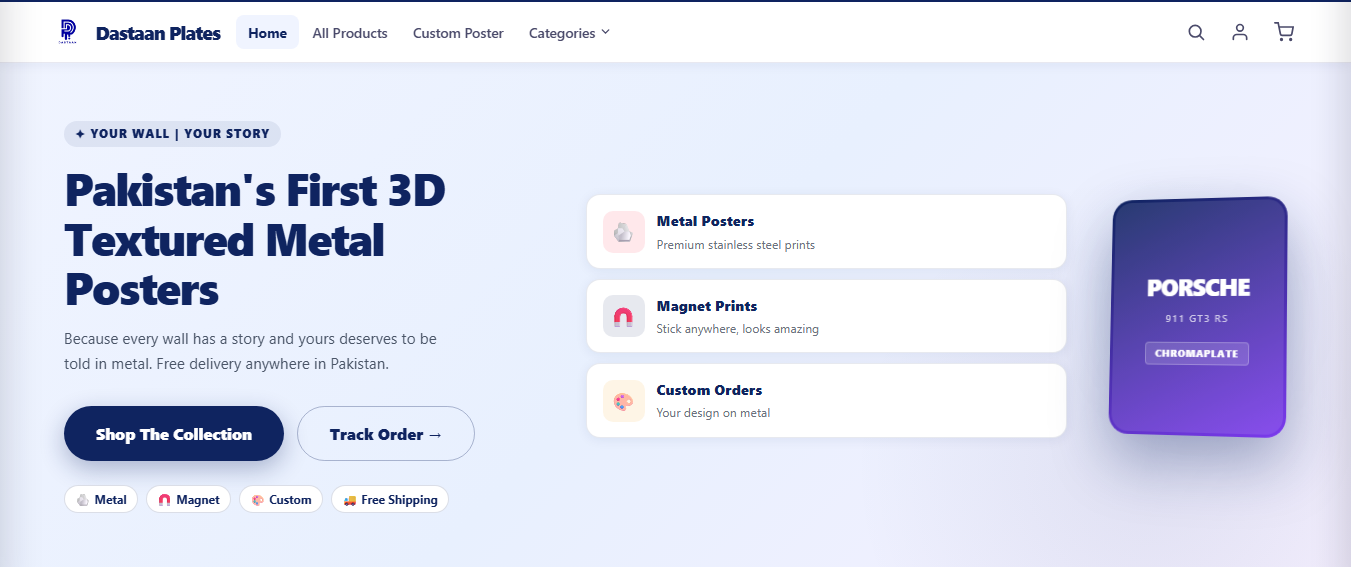Open the search icon in header

click(1196, 32)
